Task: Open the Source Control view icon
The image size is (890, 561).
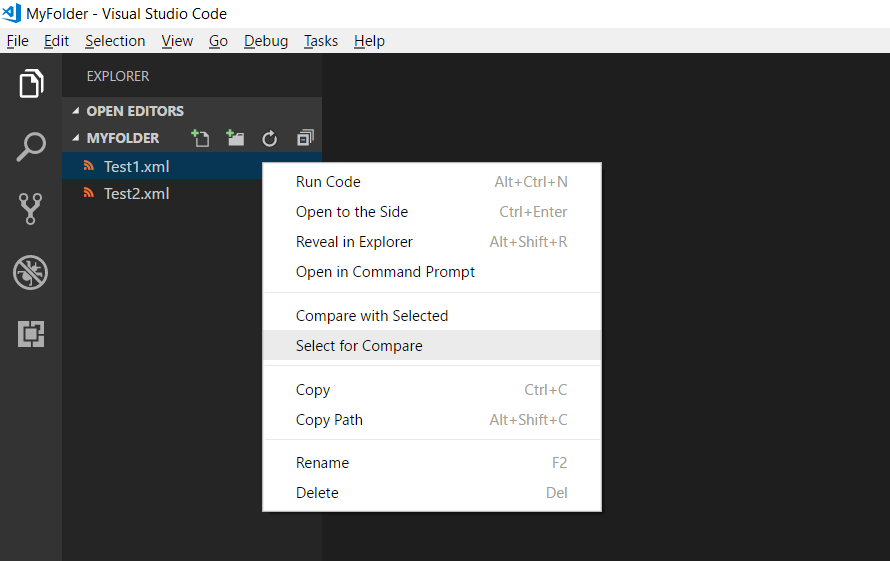Action: (x=31, y=209)
